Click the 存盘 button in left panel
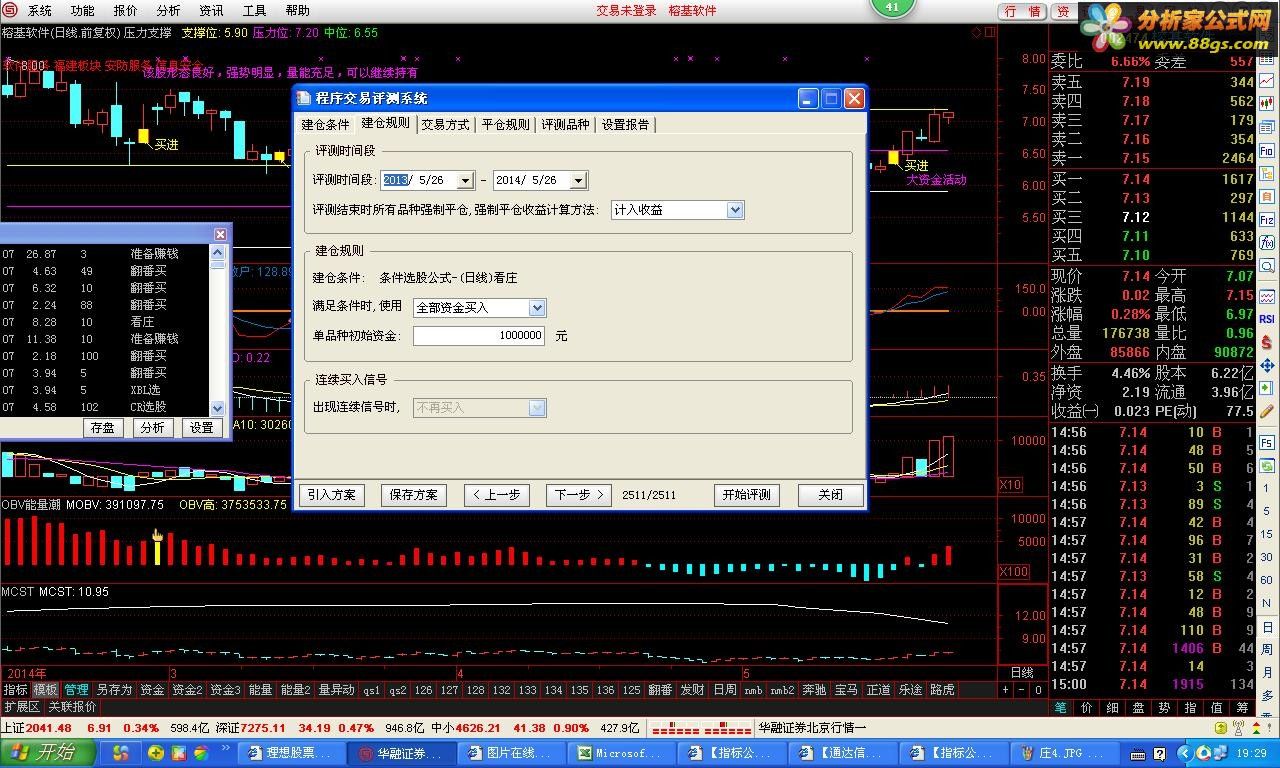The width and height of the screenshot is (1280, 768). tap(102, 428)
